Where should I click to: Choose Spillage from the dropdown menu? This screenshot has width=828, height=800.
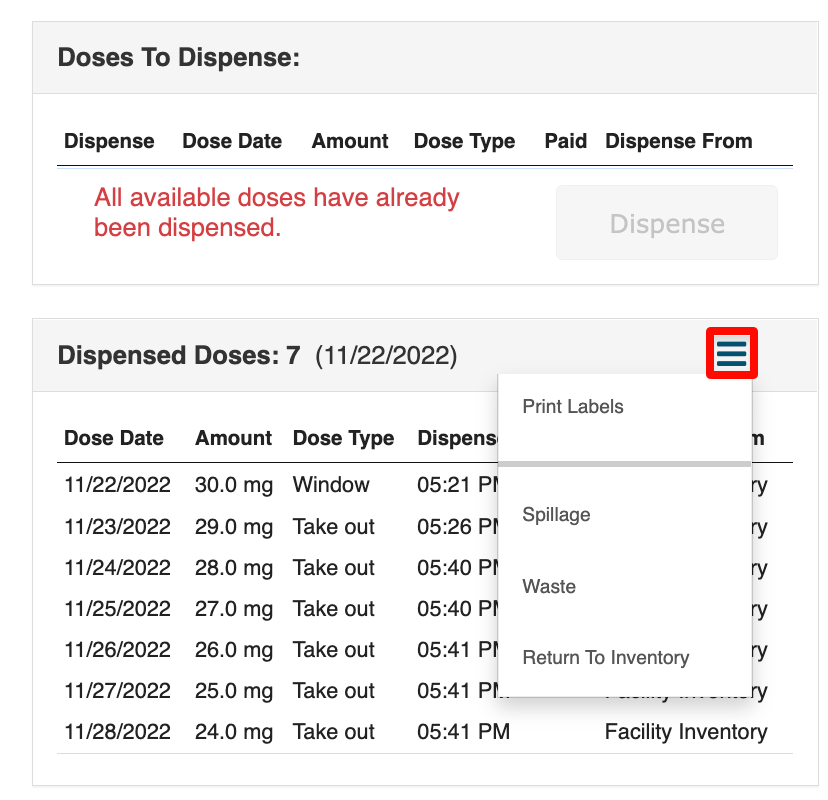[x=556, y=514]
